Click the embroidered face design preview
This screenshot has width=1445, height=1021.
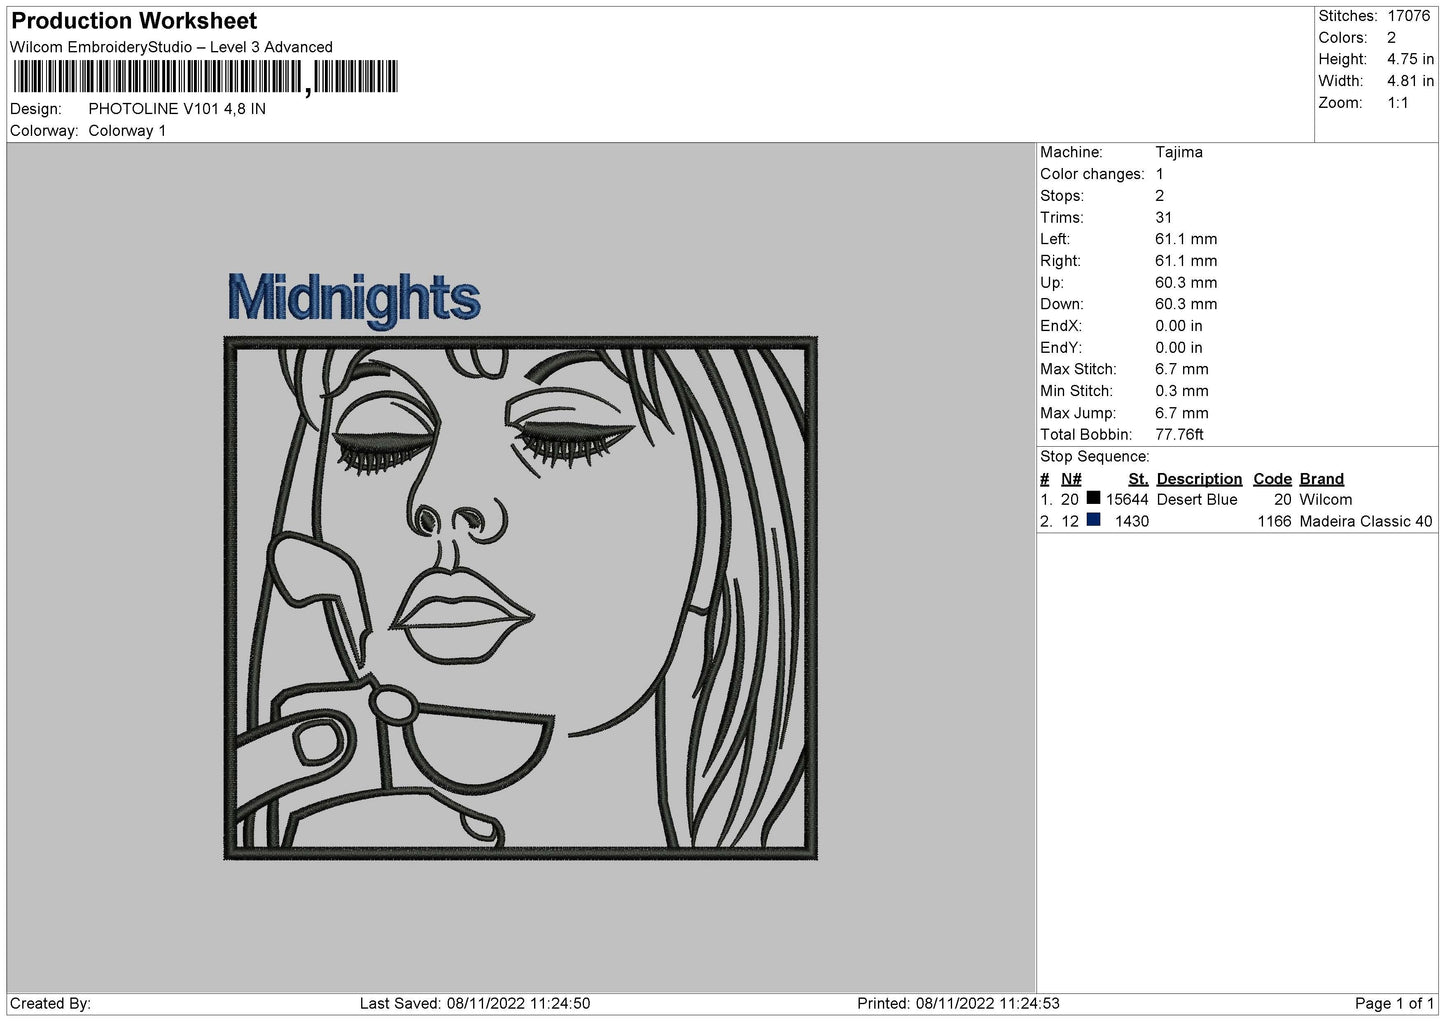[521, 598]
